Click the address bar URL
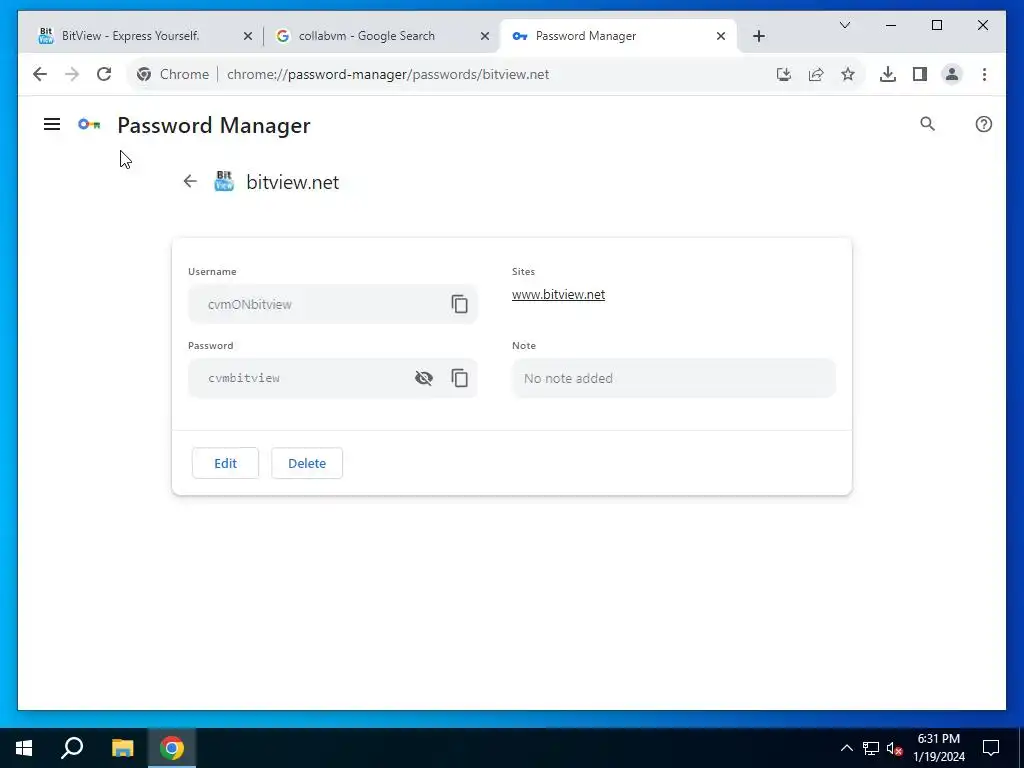 coord(388,74)
